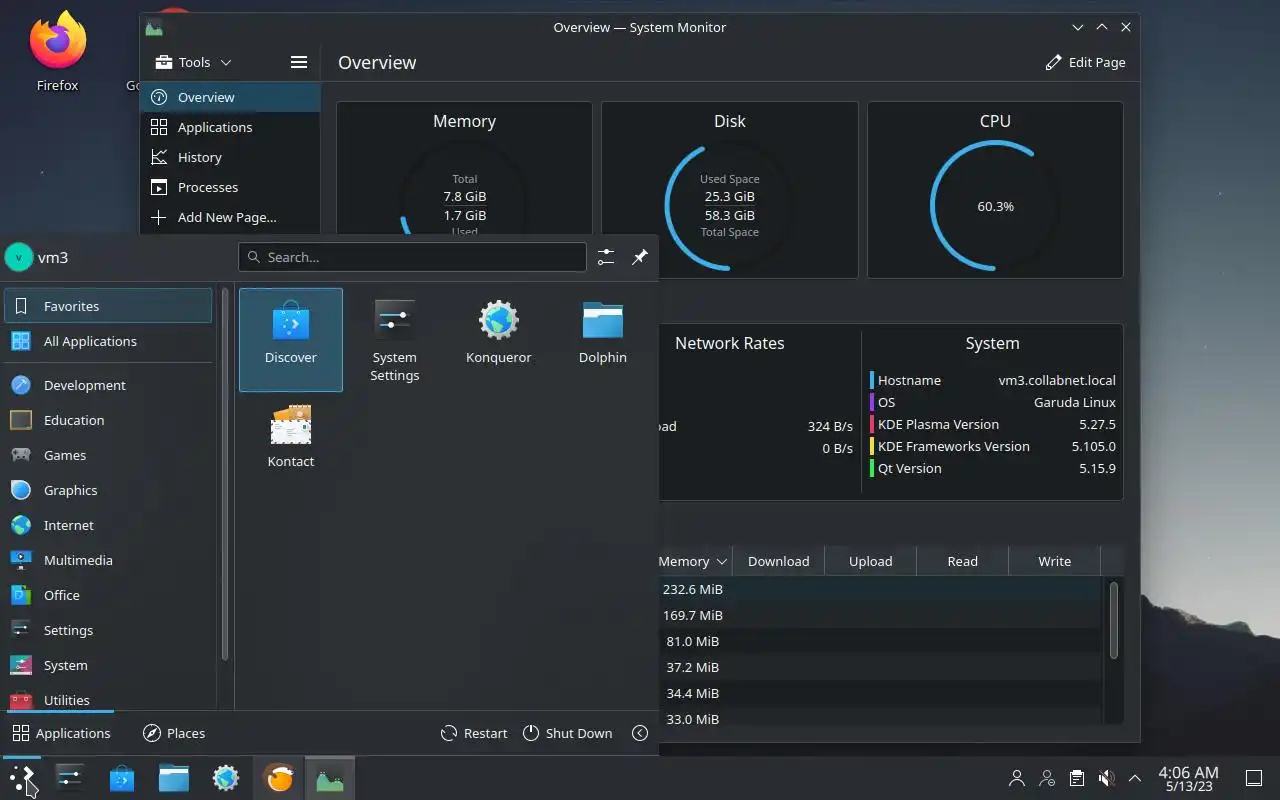
Task: Pin the application launcher open
Action: 640,257
